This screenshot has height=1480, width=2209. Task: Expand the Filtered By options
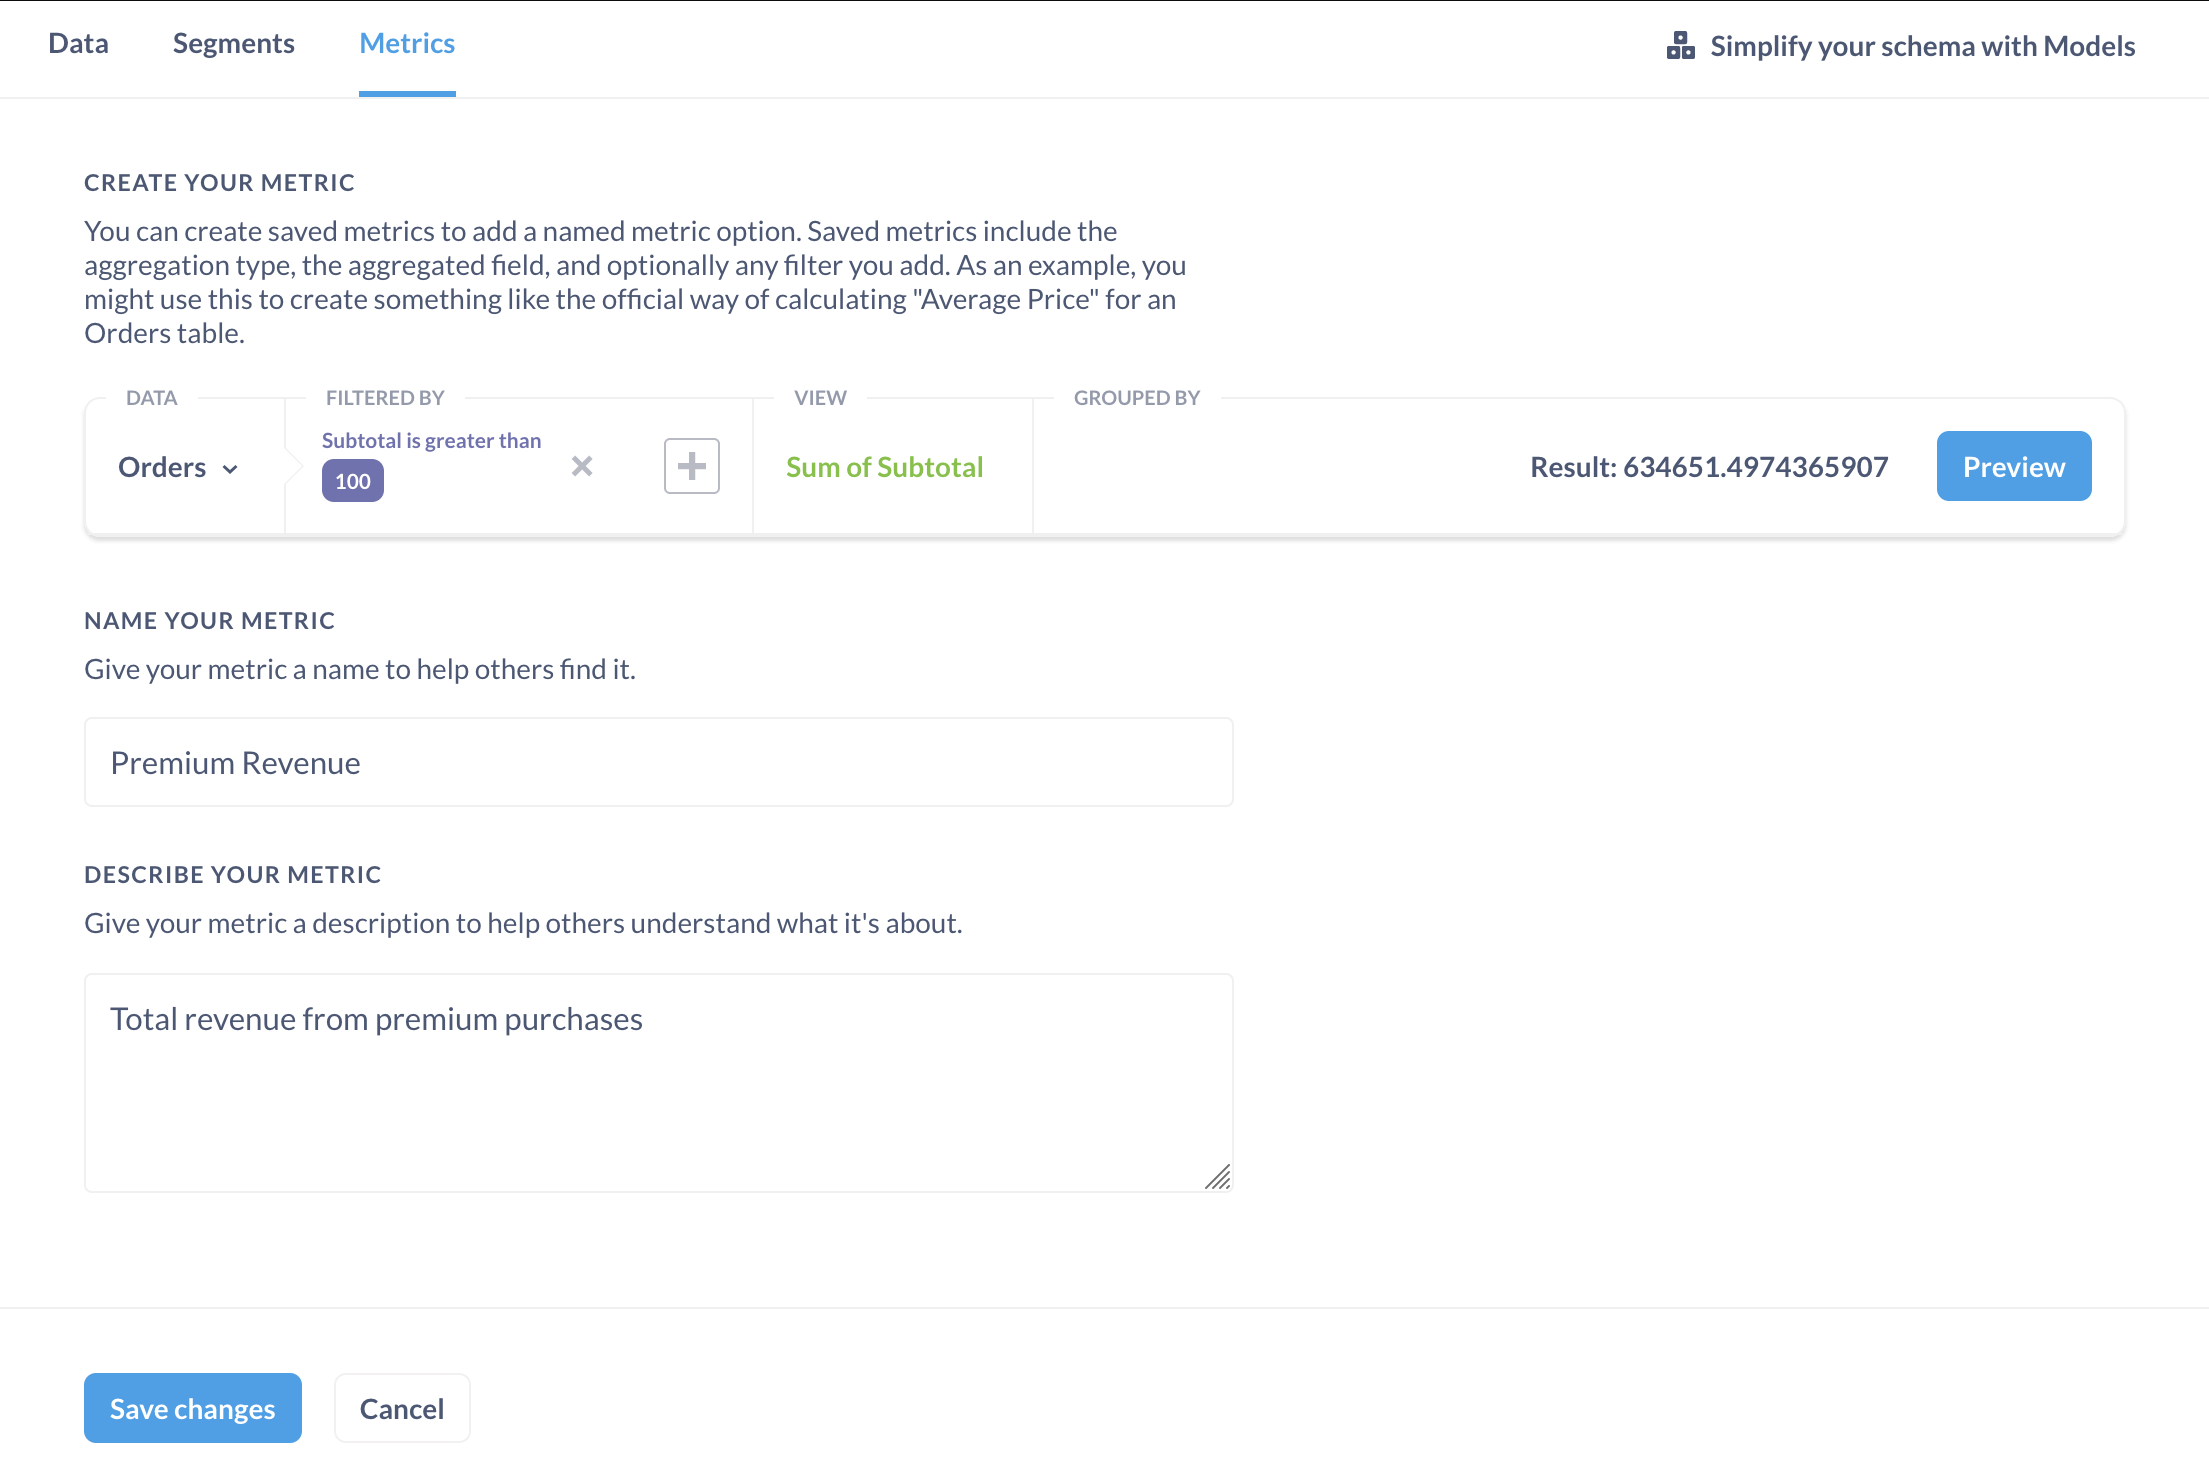pos(690,466)
